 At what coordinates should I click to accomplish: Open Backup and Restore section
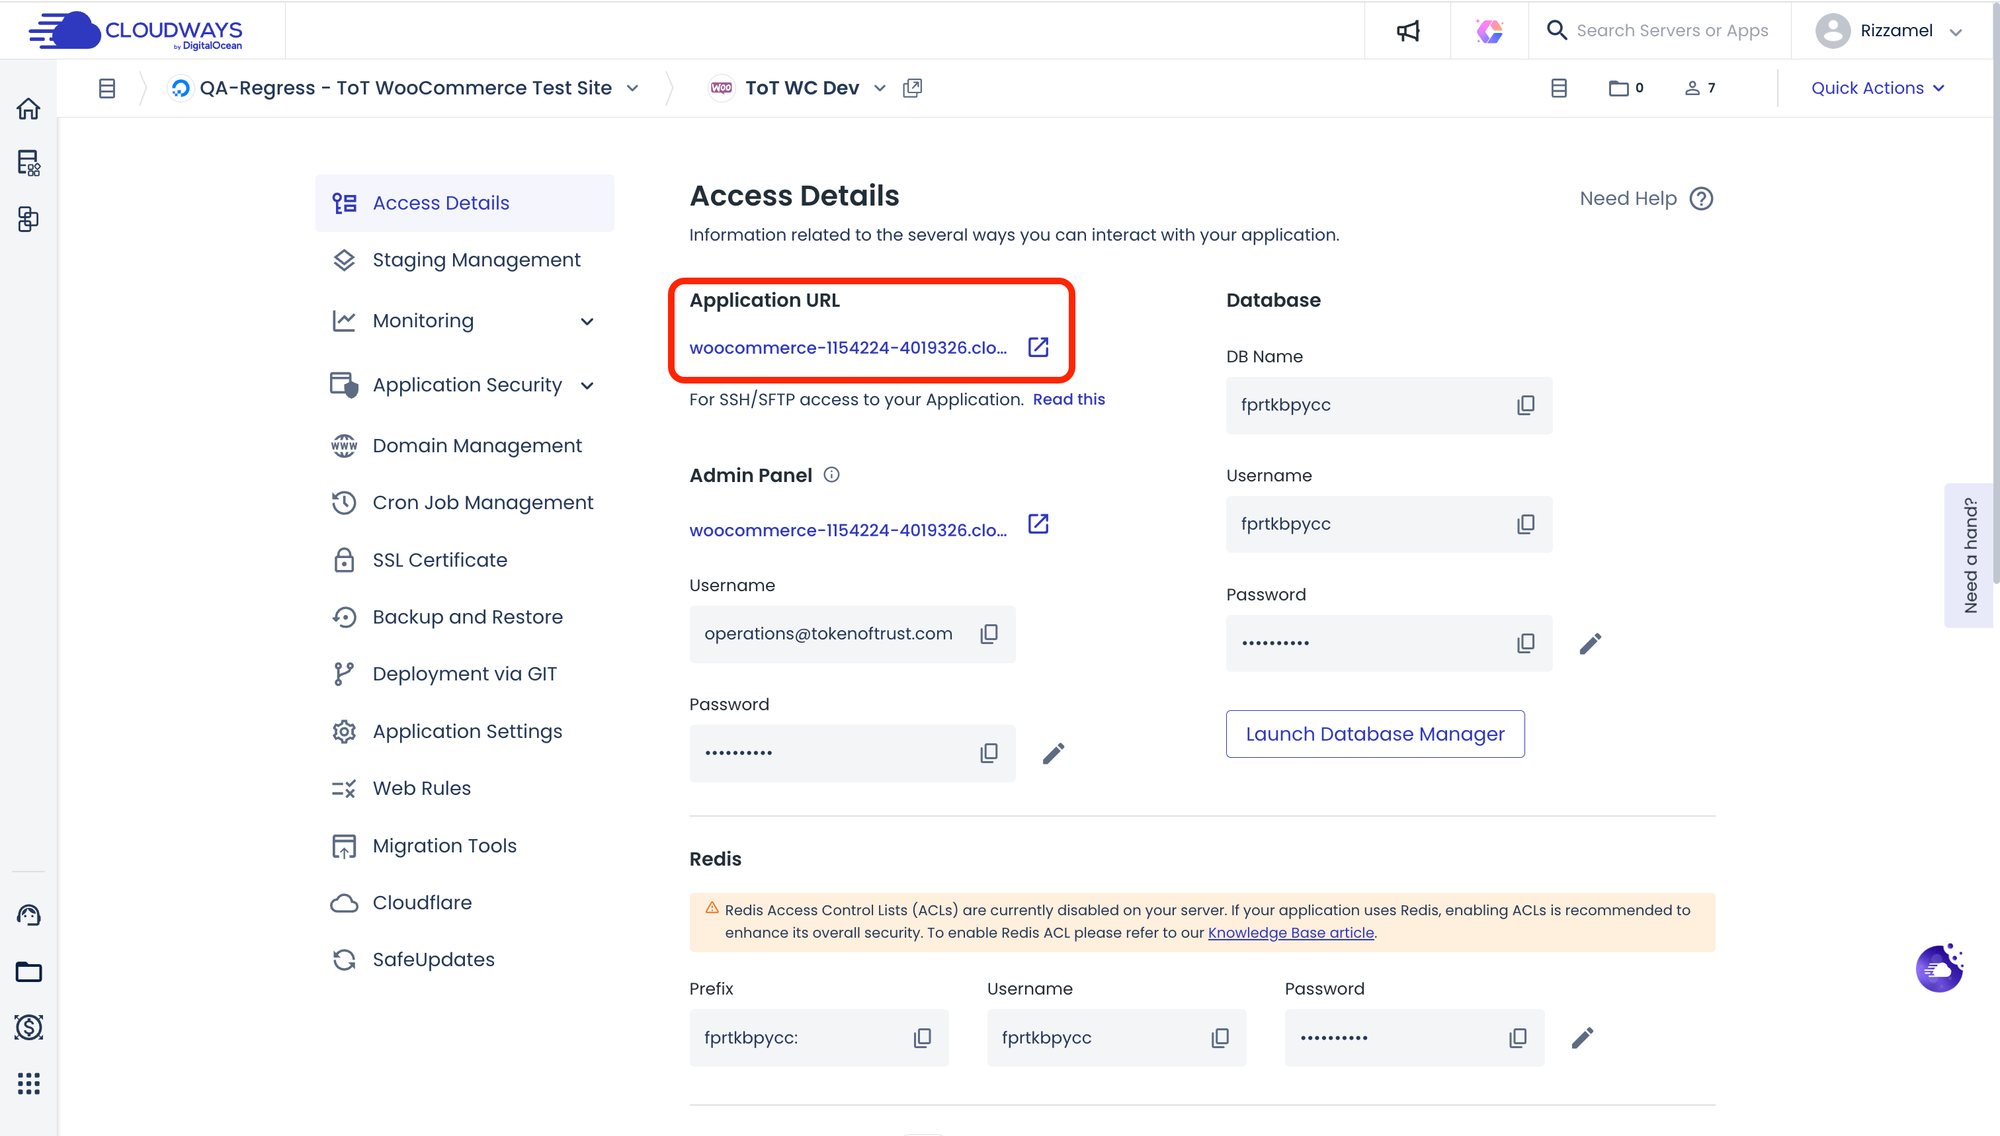[x=467, y=617]
